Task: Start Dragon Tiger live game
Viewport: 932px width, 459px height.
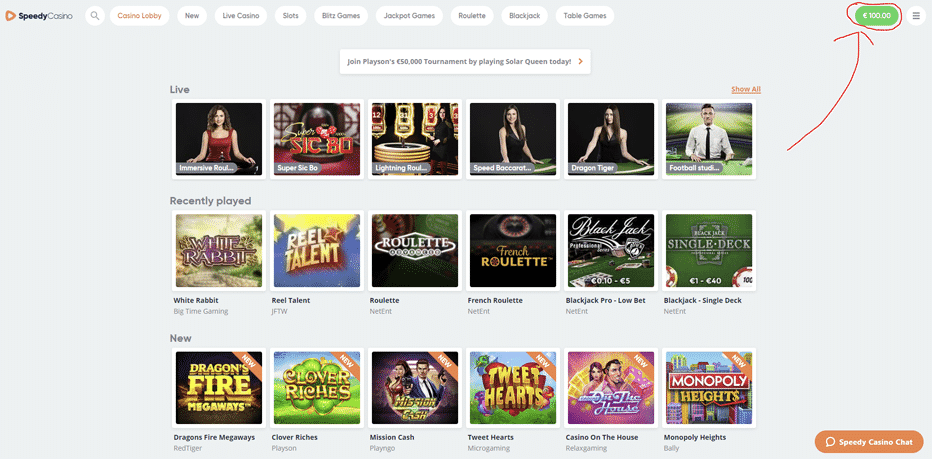Action: click(611, 139)
